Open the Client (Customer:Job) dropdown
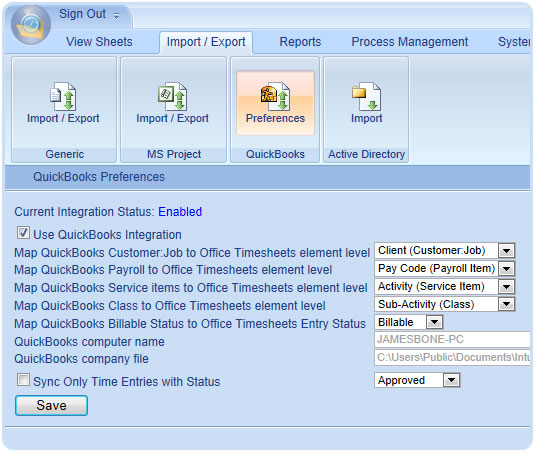The width and height of the screenshot is (536, 453). point(444,251)
